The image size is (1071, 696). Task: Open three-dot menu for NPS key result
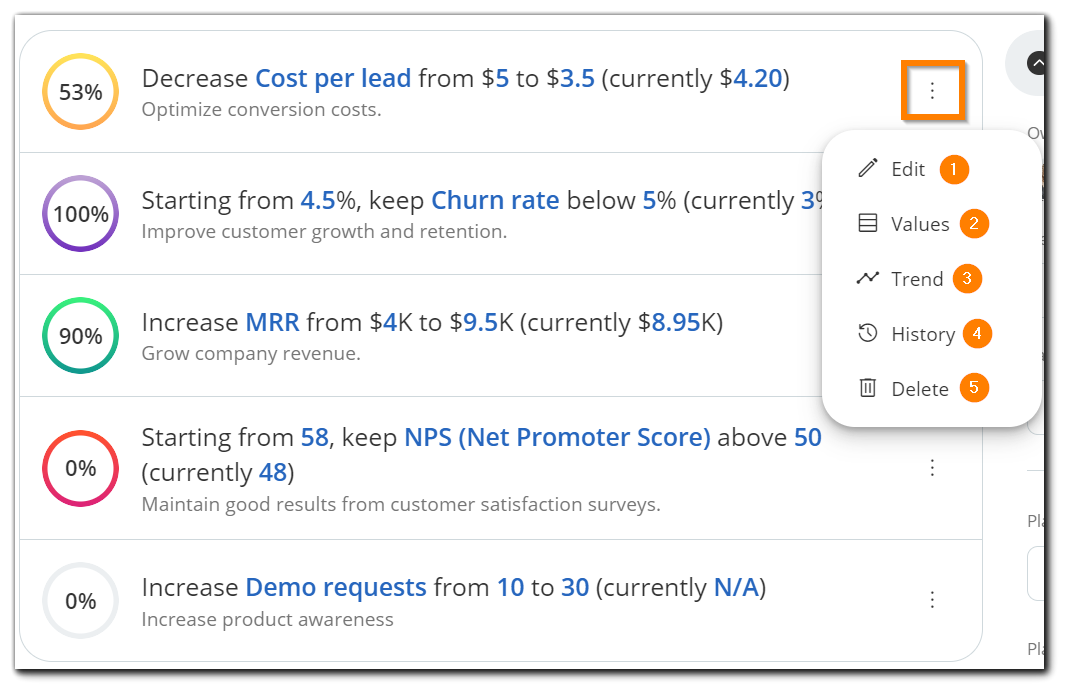[x=932, y=468]
